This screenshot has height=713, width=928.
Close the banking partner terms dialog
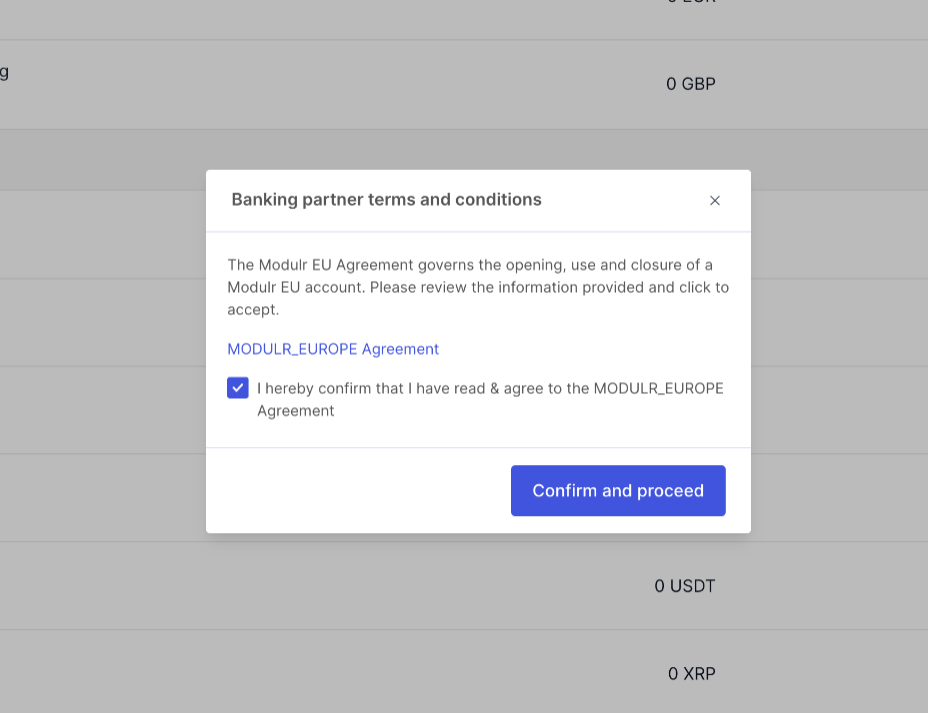coord(714,201)
